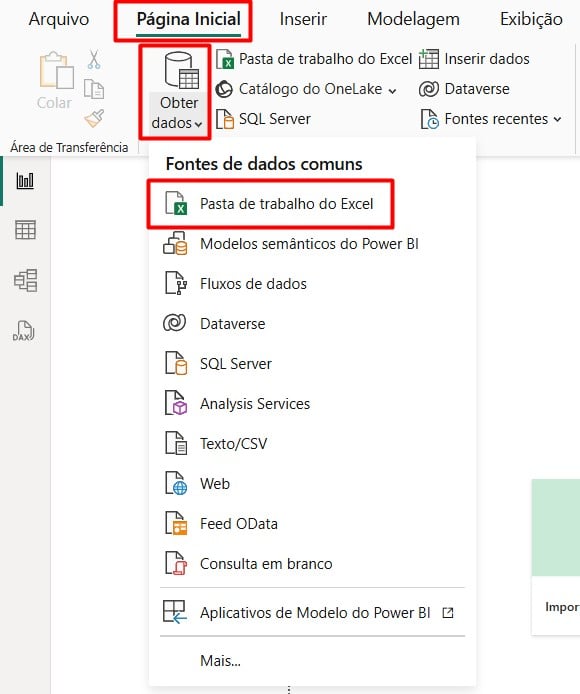Click the Web globe icon
The image size is (580, 694).
tap(175, 483)
